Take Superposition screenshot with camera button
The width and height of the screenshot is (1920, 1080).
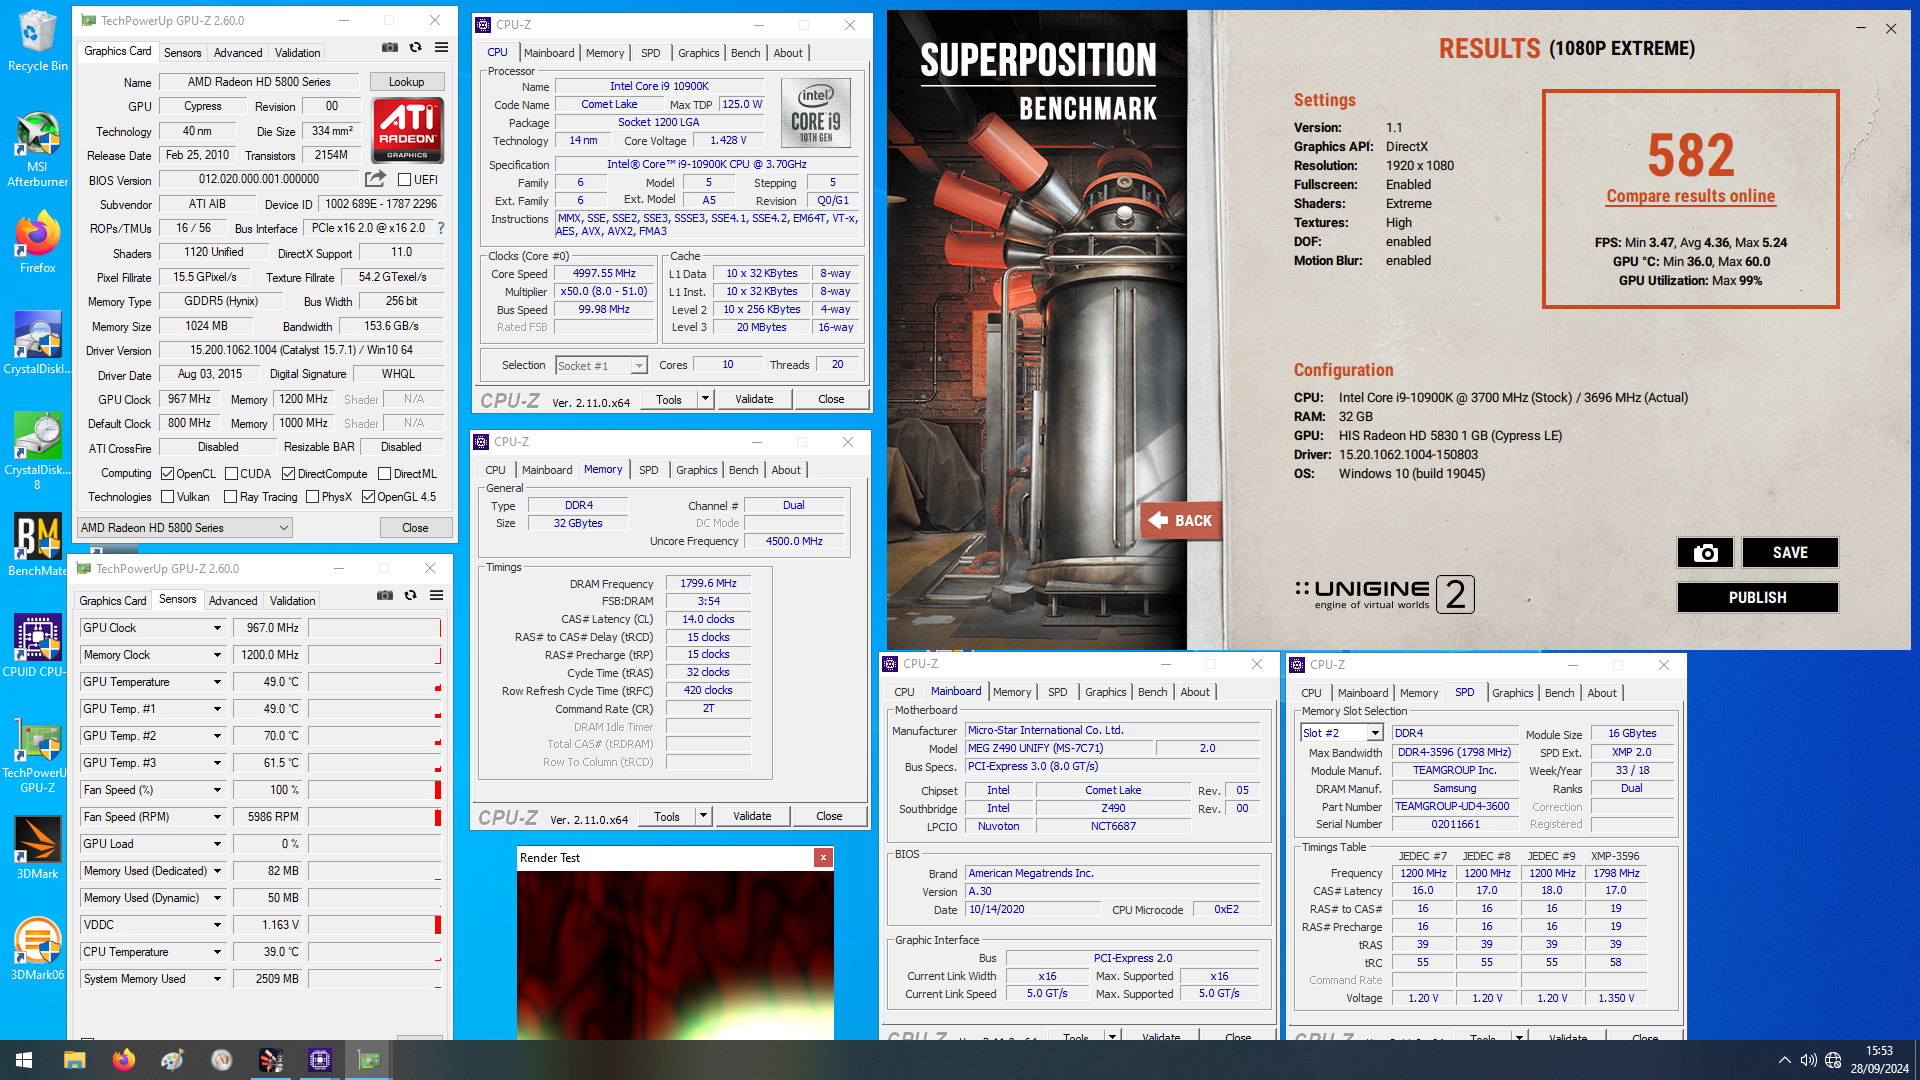(x=1706, y=552)
